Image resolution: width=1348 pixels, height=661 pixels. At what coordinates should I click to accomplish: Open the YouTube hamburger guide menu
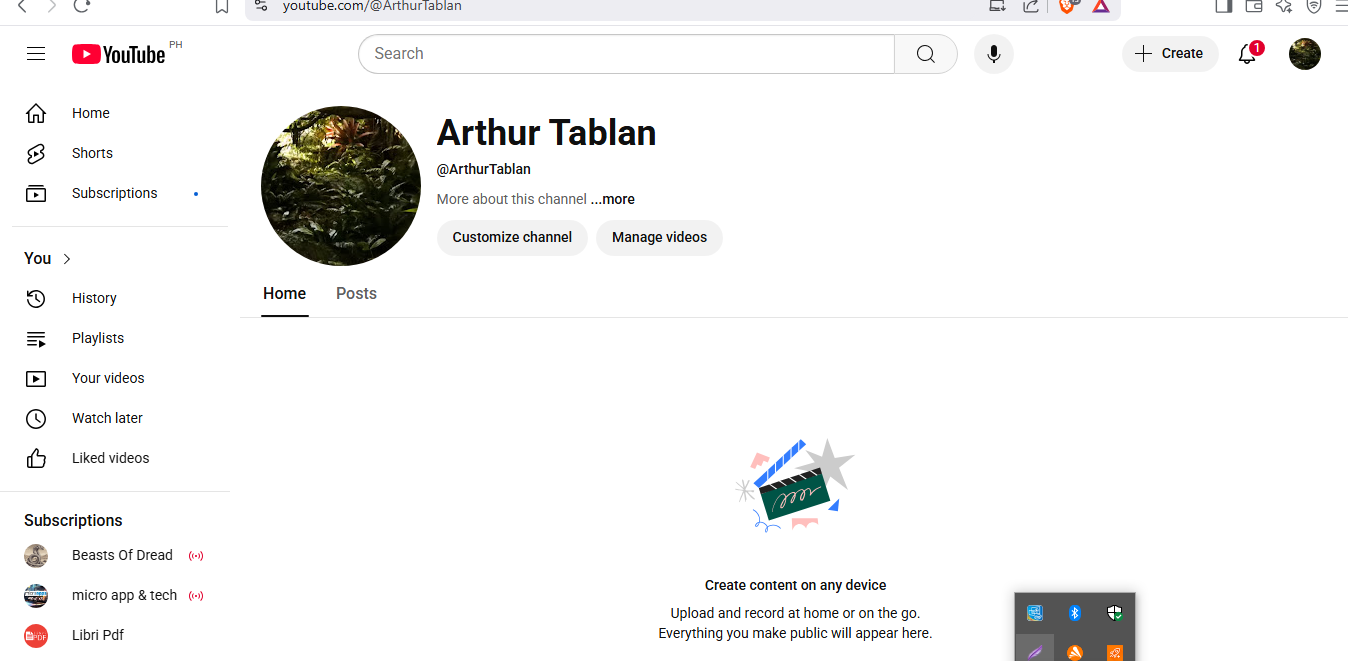tap(36, 54)
